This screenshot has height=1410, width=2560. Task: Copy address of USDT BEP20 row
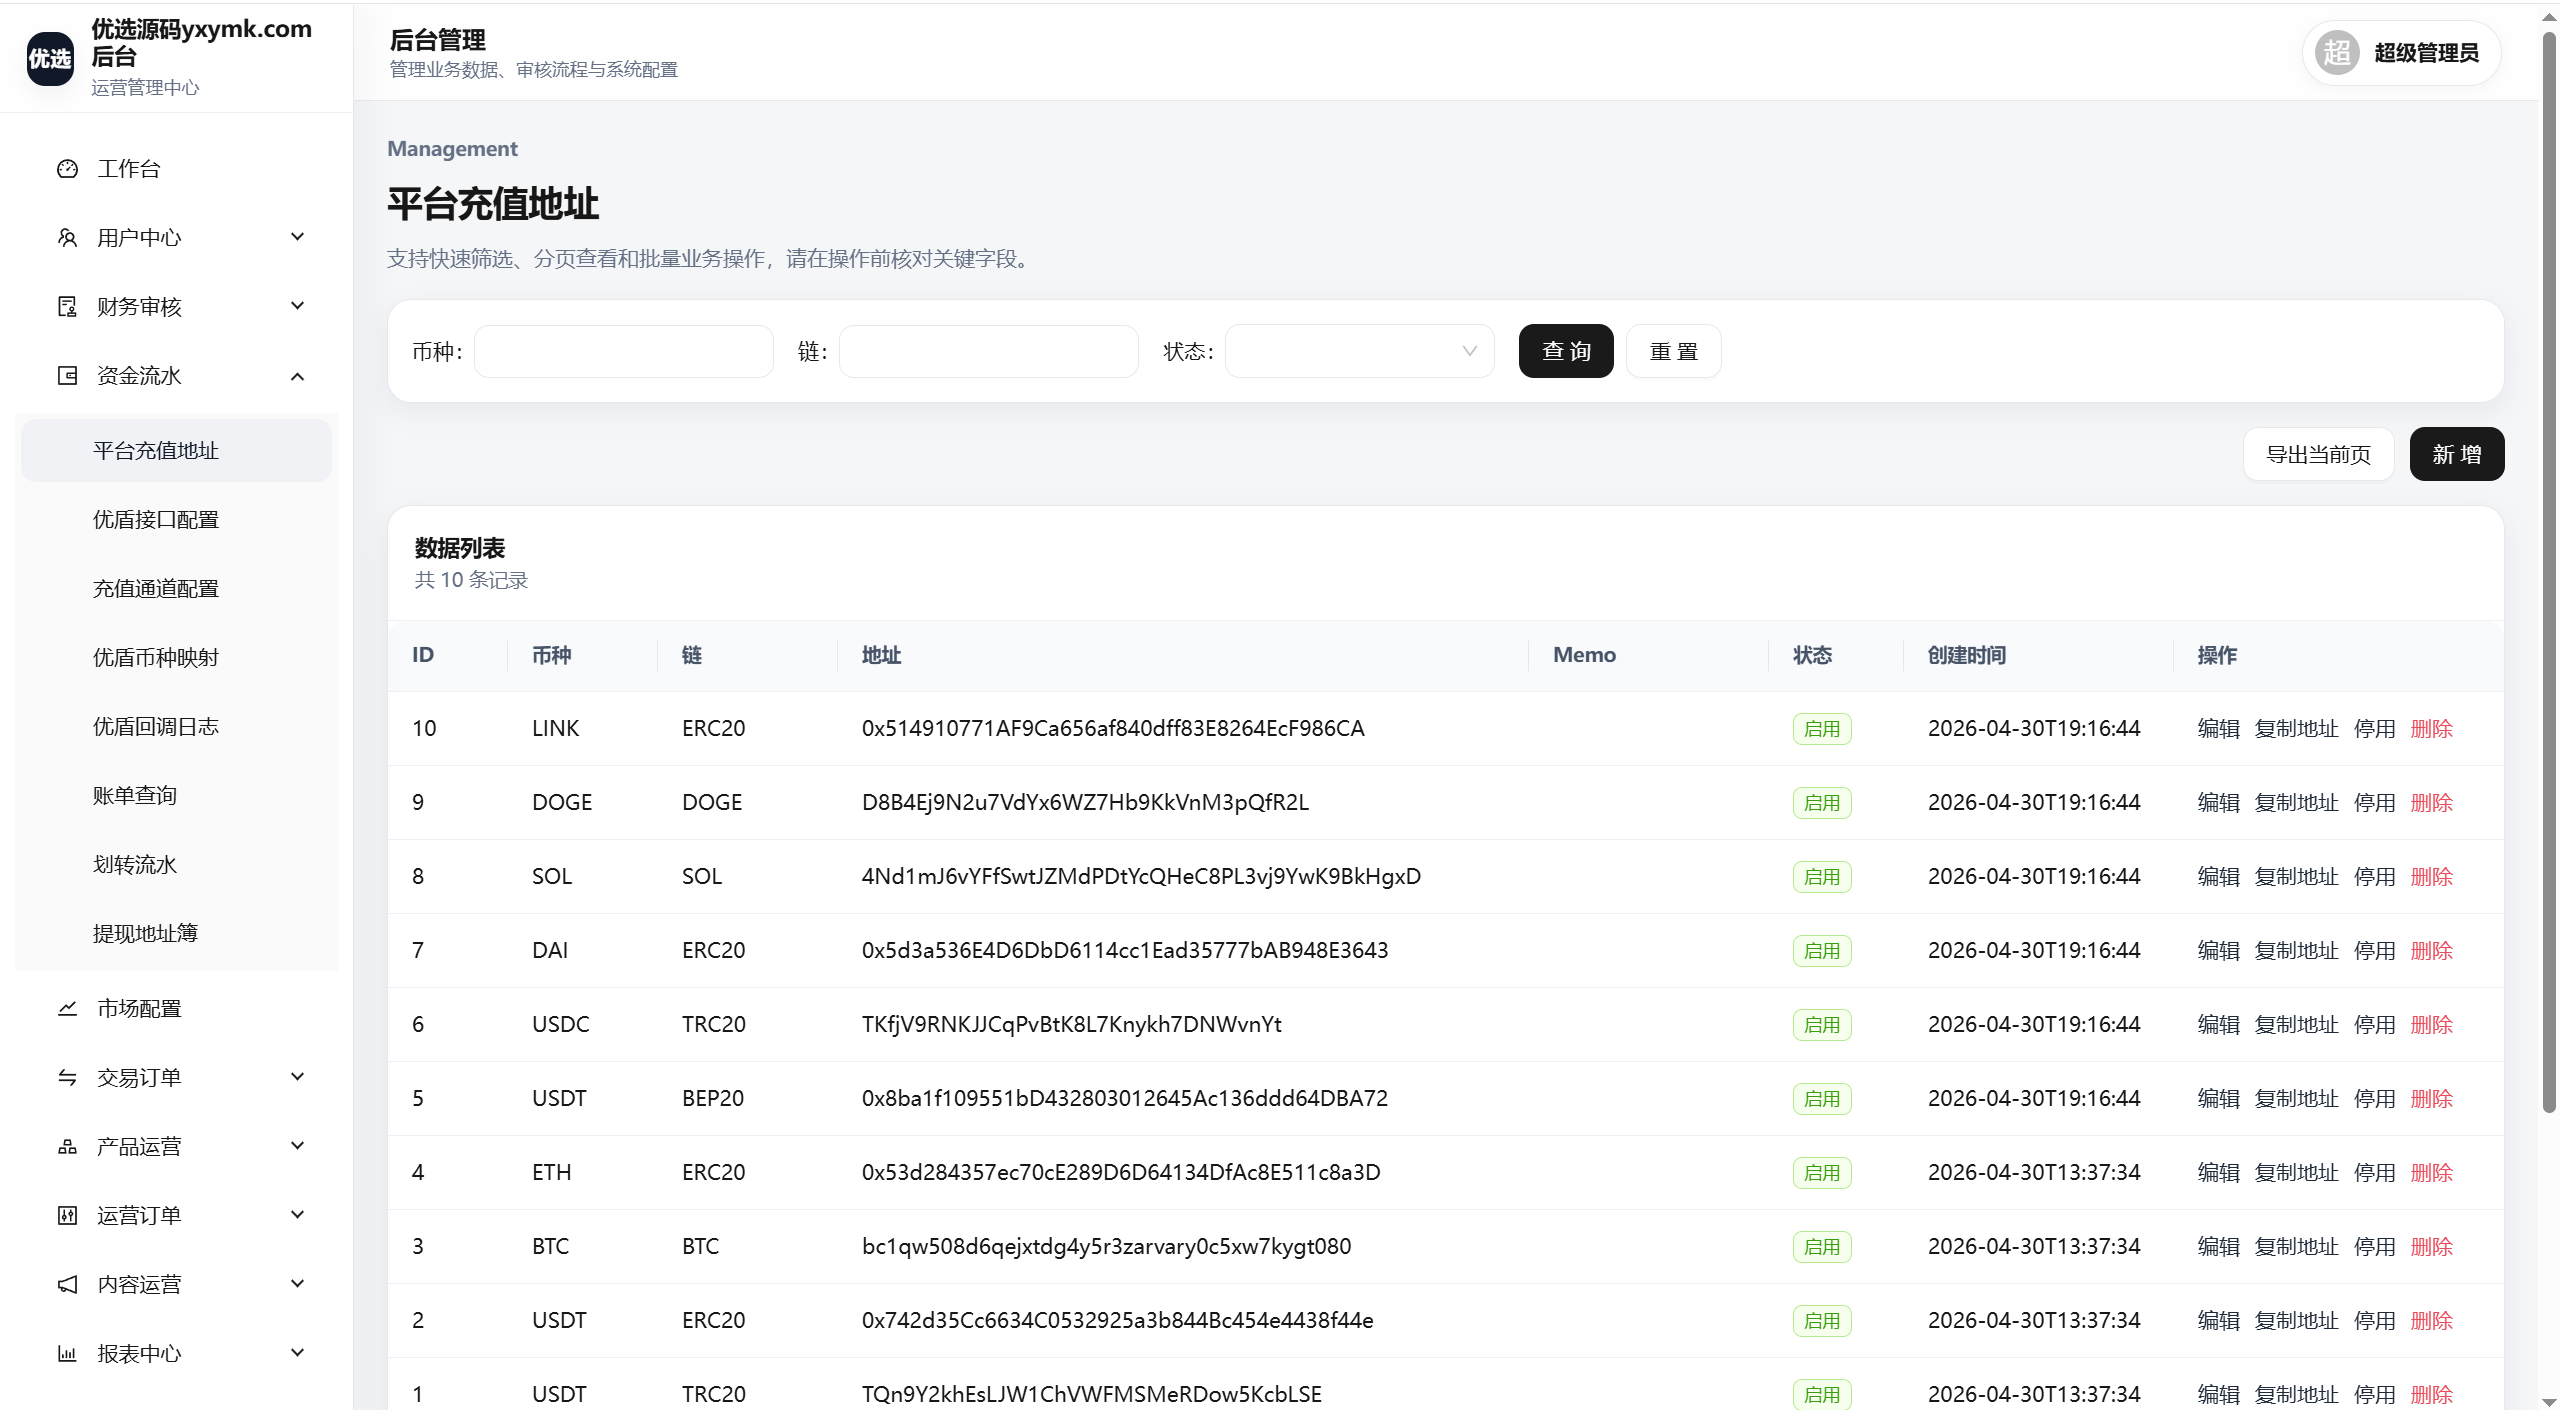[2296, 1099]
